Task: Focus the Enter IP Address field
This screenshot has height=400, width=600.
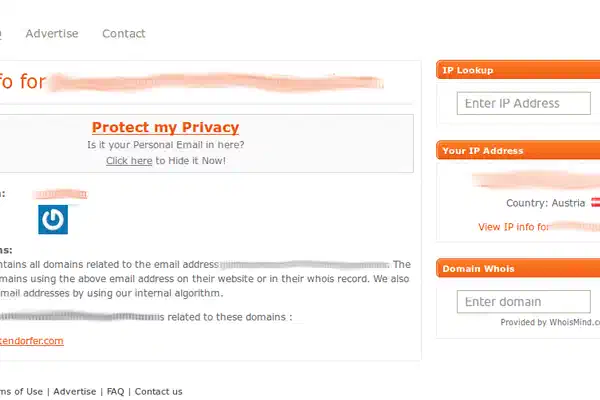Action: pos(523,103)
